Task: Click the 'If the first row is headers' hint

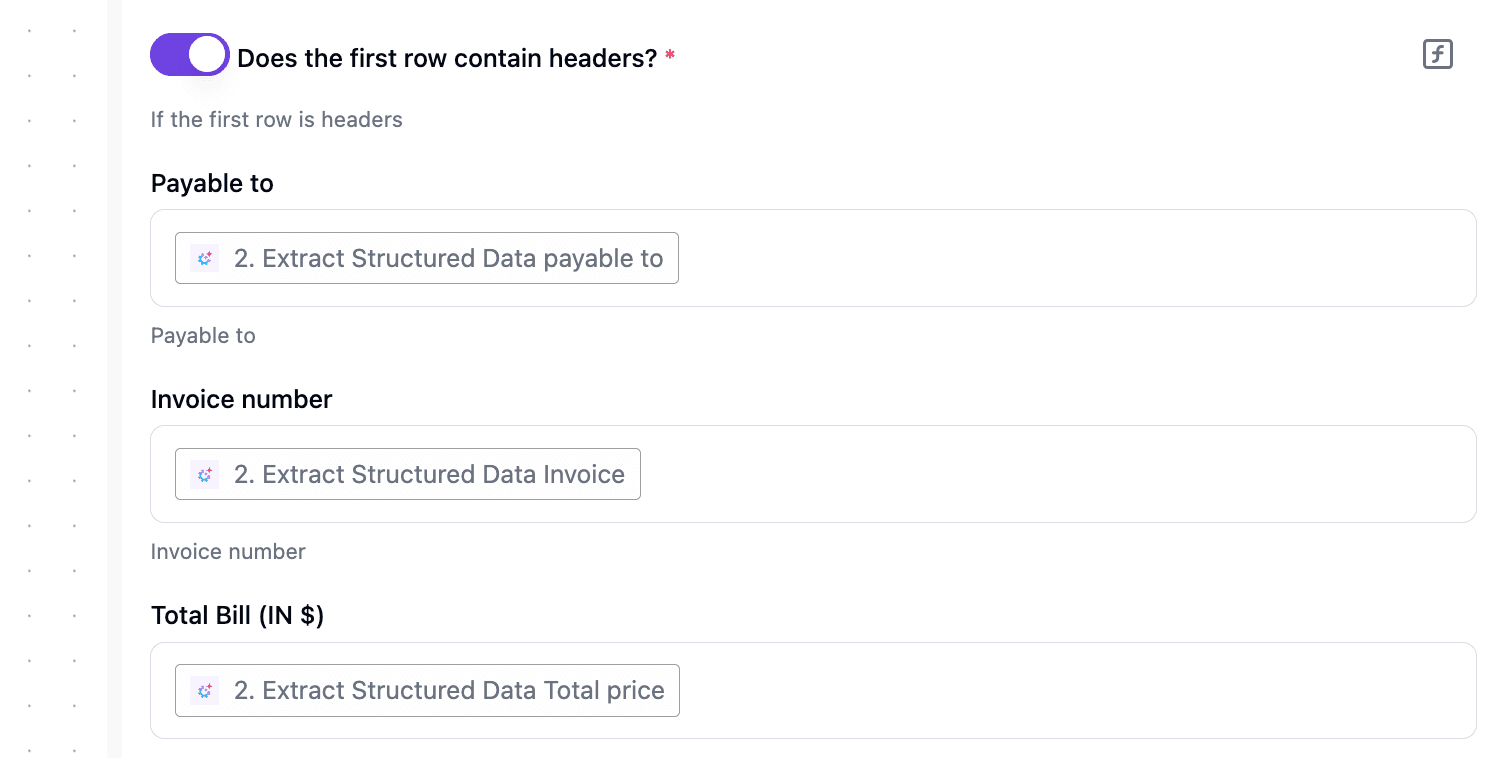Action: tap(276, 120)
